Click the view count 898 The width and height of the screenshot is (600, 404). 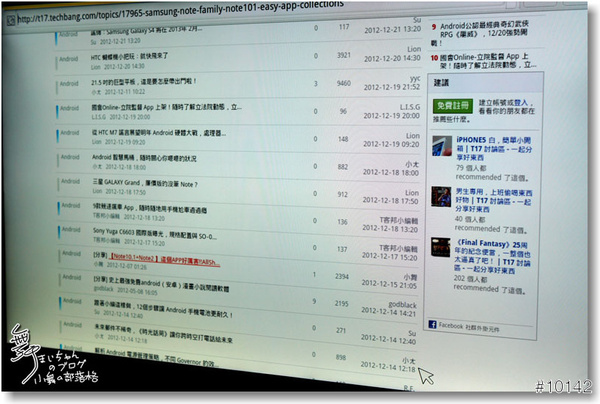[341, 357]
